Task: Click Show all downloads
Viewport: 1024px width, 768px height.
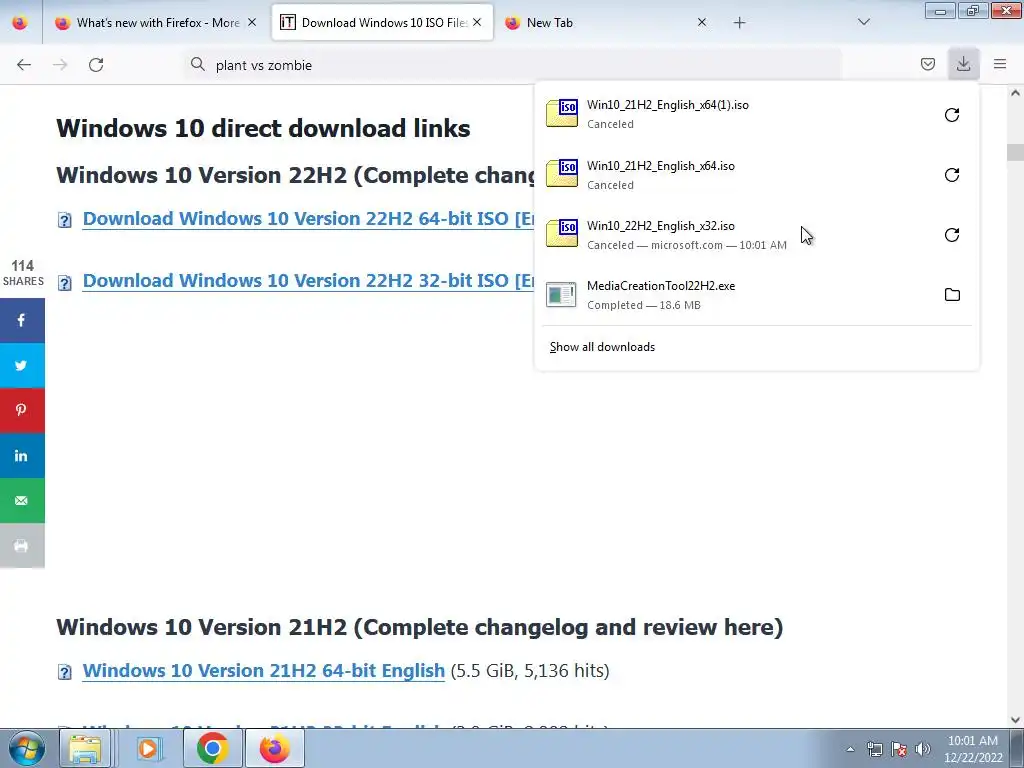Action: (x=602, y=347)
